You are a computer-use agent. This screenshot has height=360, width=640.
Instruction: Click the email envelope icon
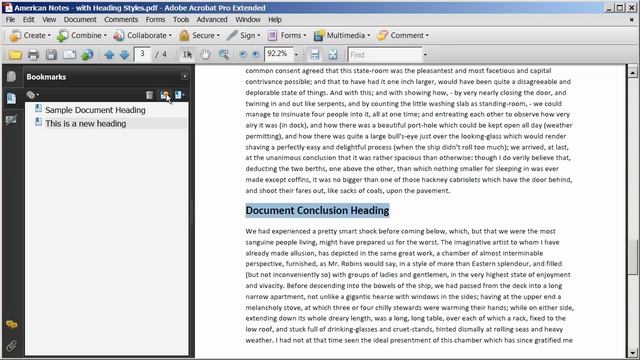[69, 55]
